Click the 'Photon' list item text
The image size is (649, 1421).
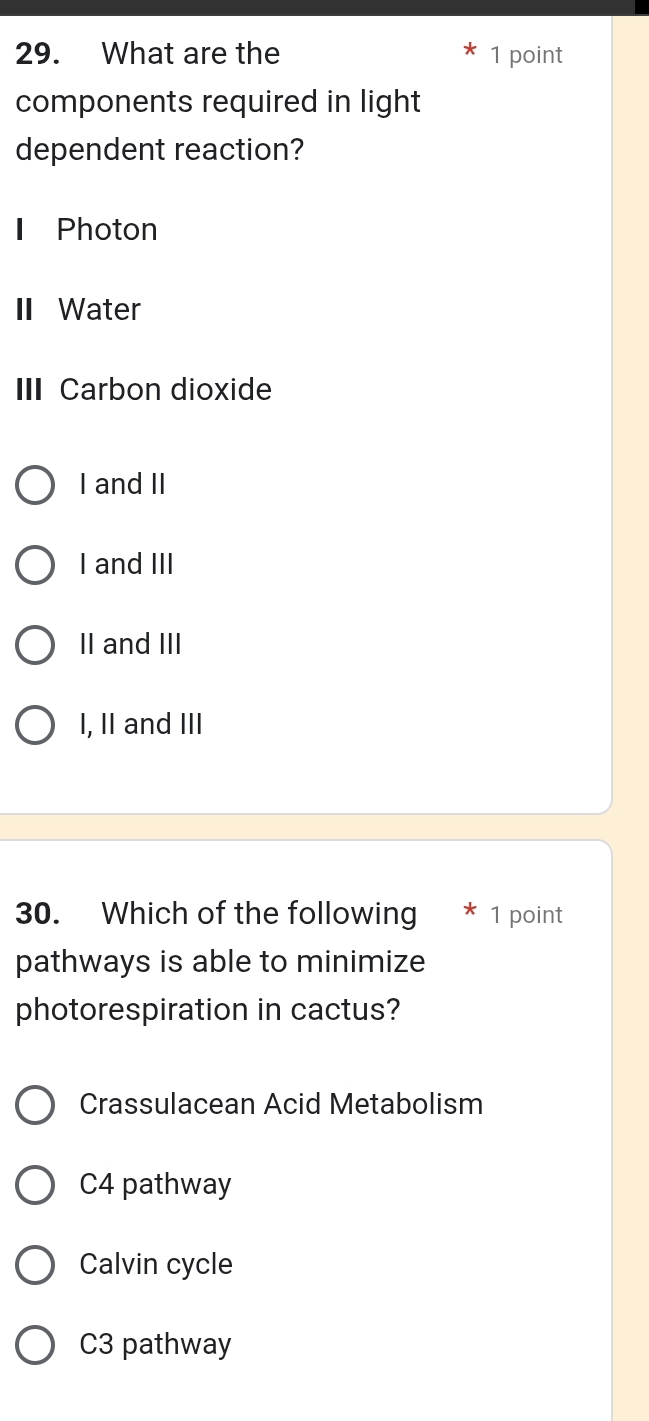point(106,230)
